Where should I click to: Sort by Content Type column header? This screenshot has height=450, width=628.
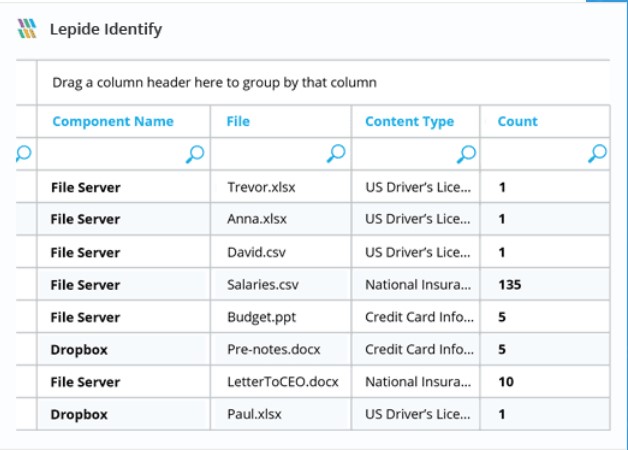point(409,121)
